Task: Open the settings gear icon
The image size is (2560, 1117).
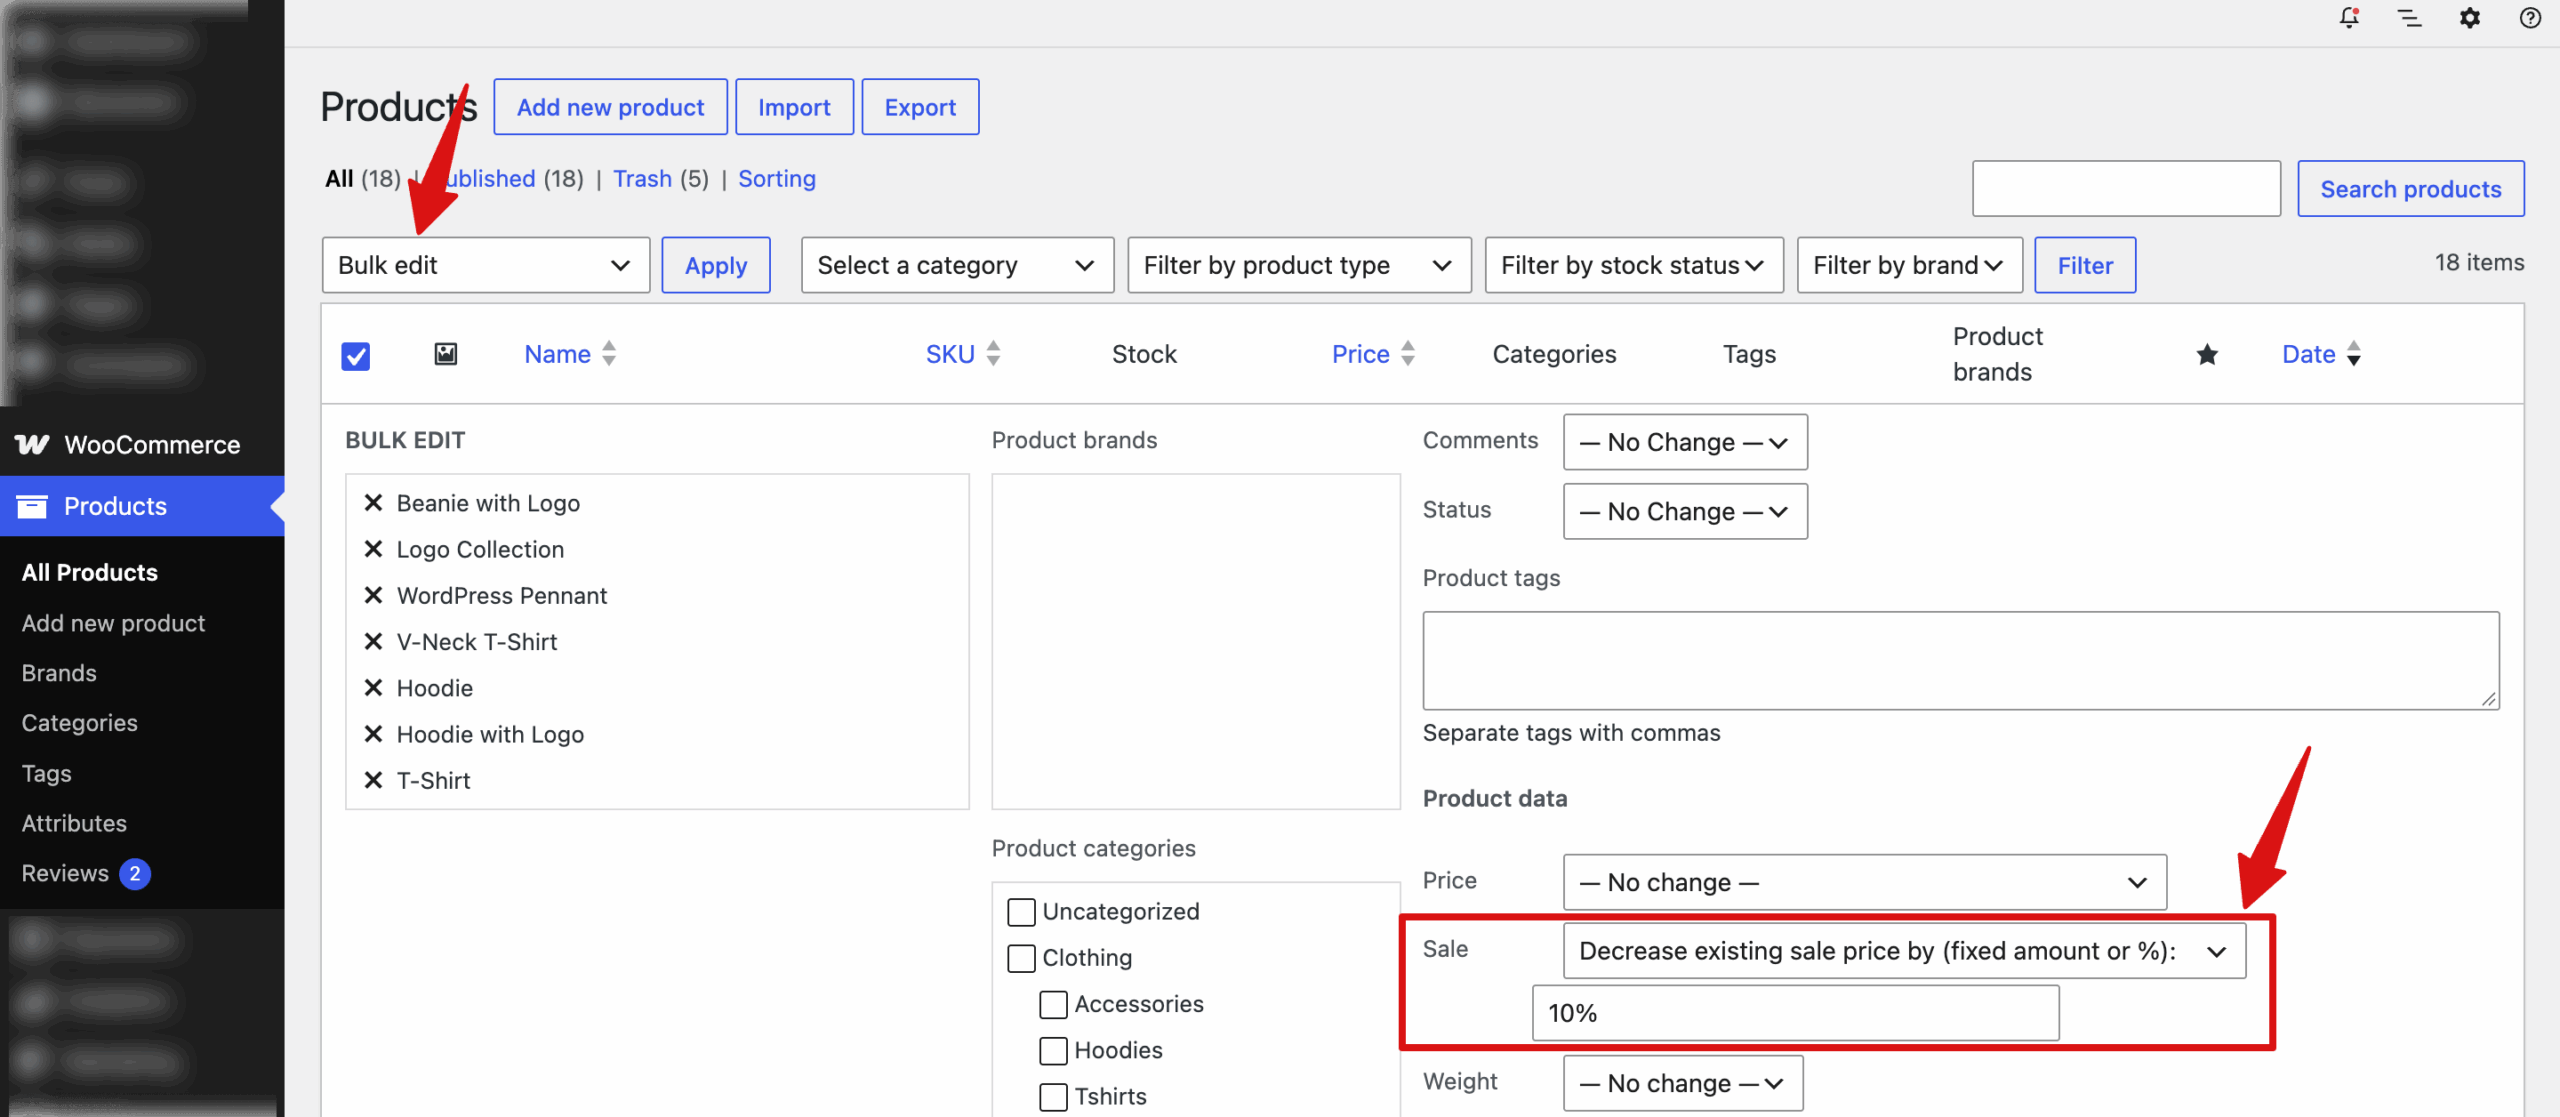Action: [2469, 17]
